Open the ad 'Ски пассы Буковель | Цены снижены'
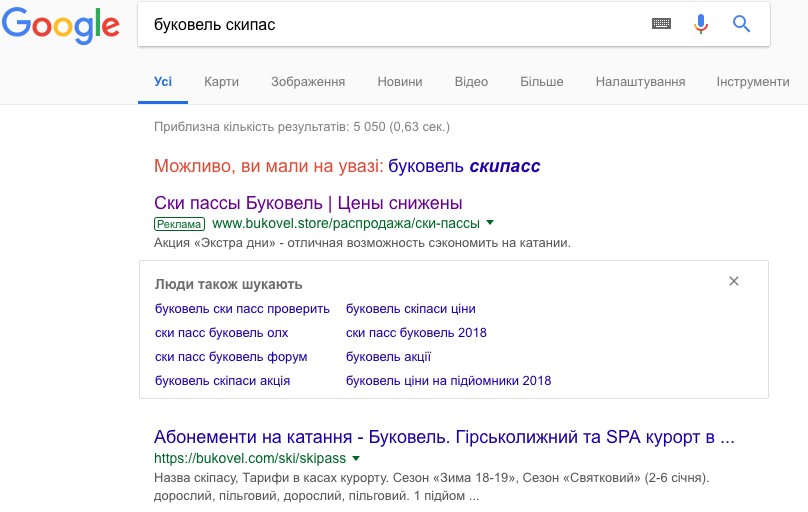This screenshot has height=512, width=808. pyautogui.click(x=308, y=203)
